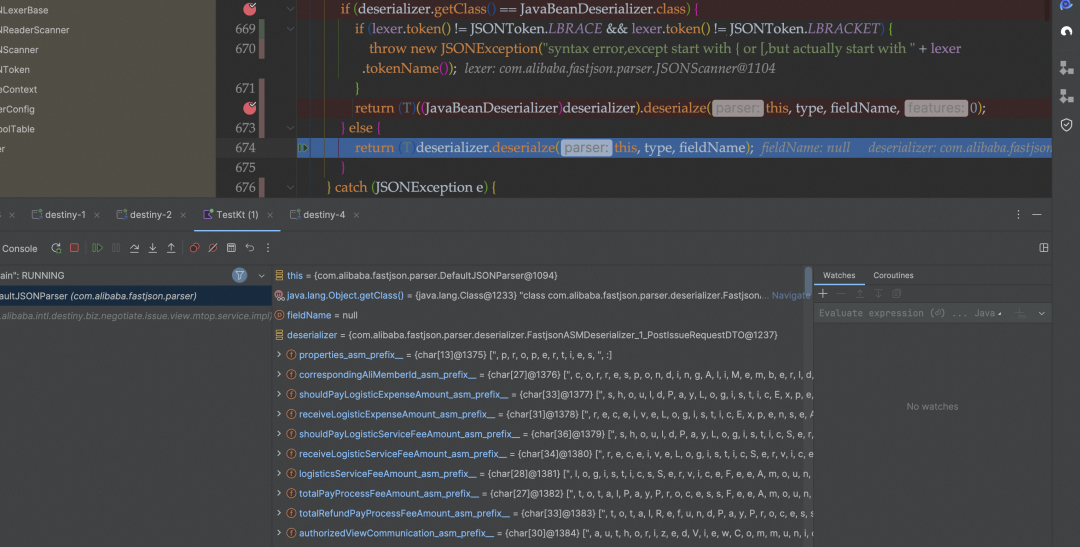Click the Reset Frame undo arrow icon

[250, 248]
